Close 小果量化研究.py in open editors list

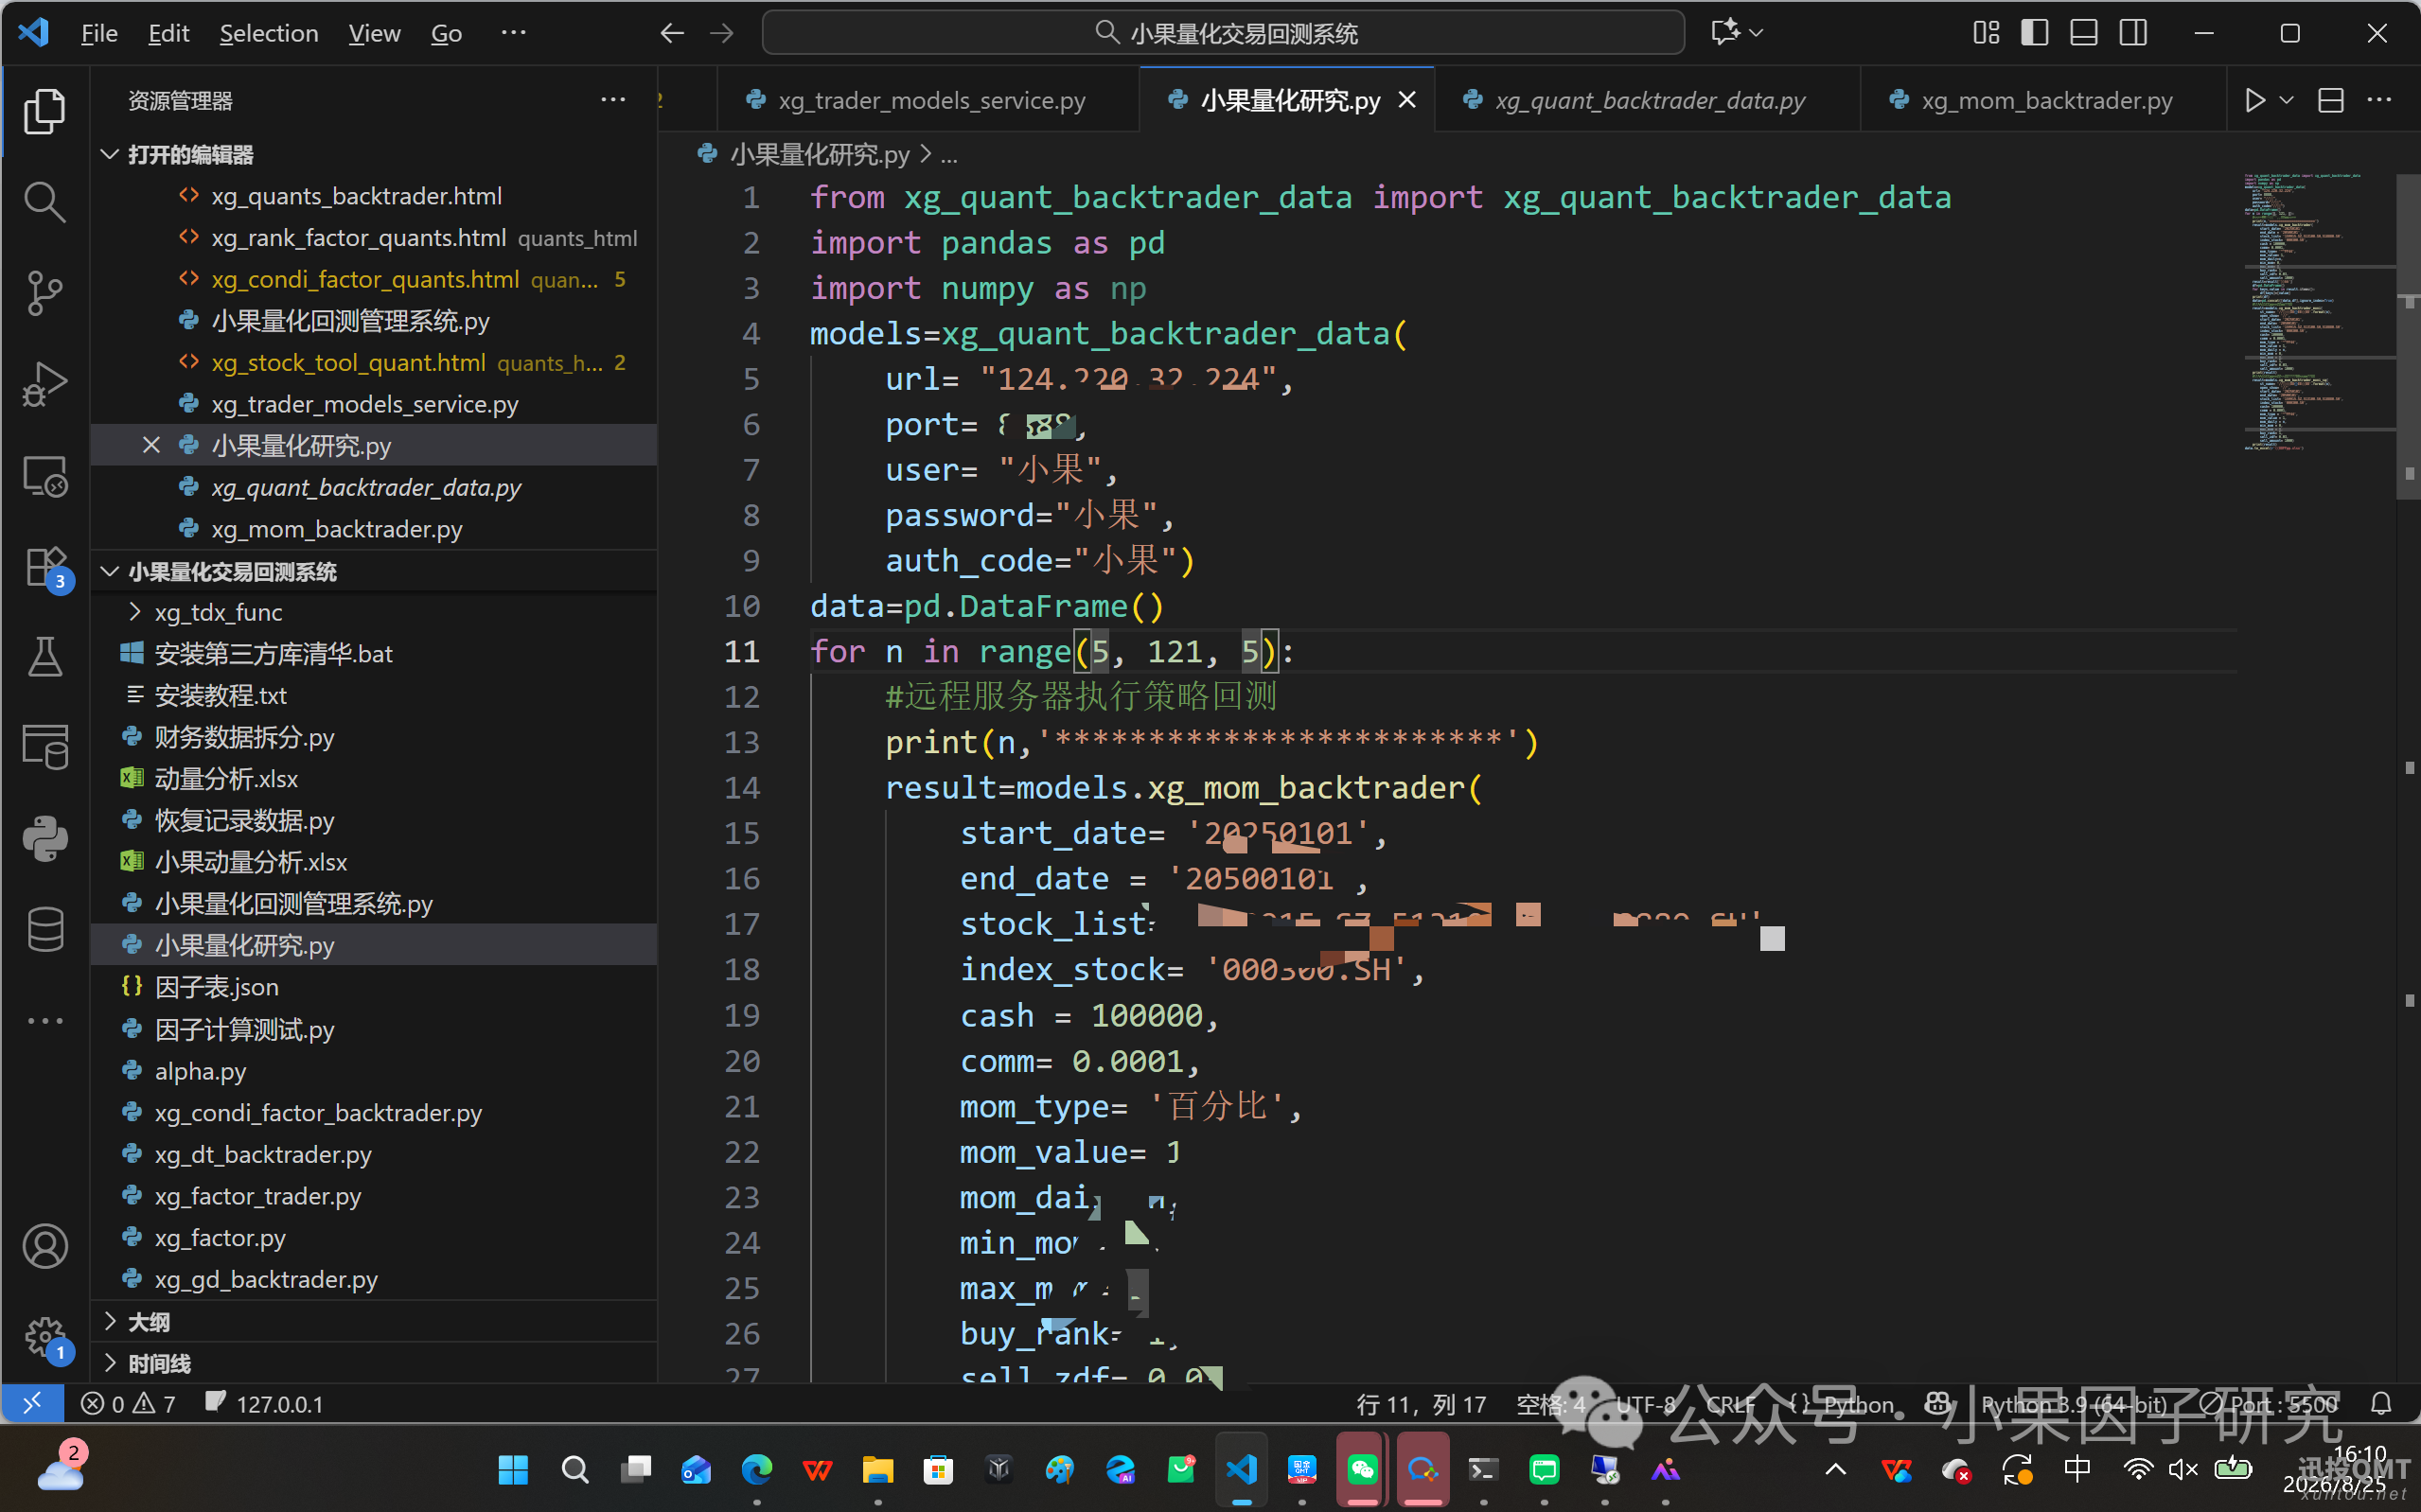pos(151,445)
